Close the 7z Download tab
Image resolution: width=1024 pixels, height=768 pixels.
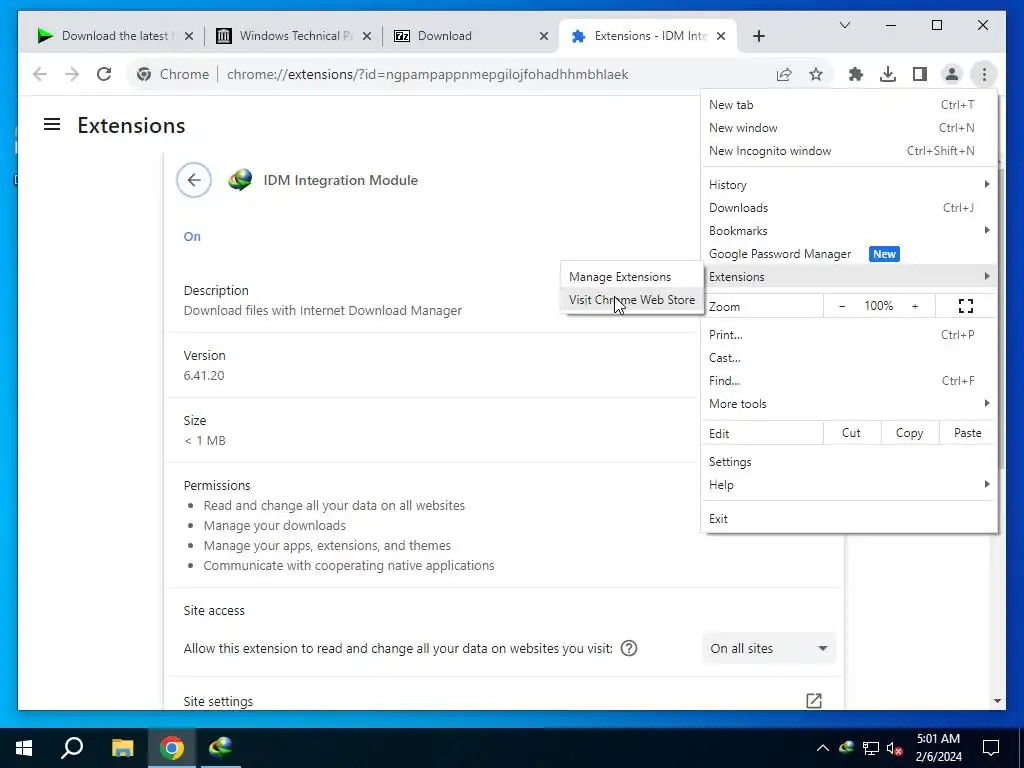543,36
